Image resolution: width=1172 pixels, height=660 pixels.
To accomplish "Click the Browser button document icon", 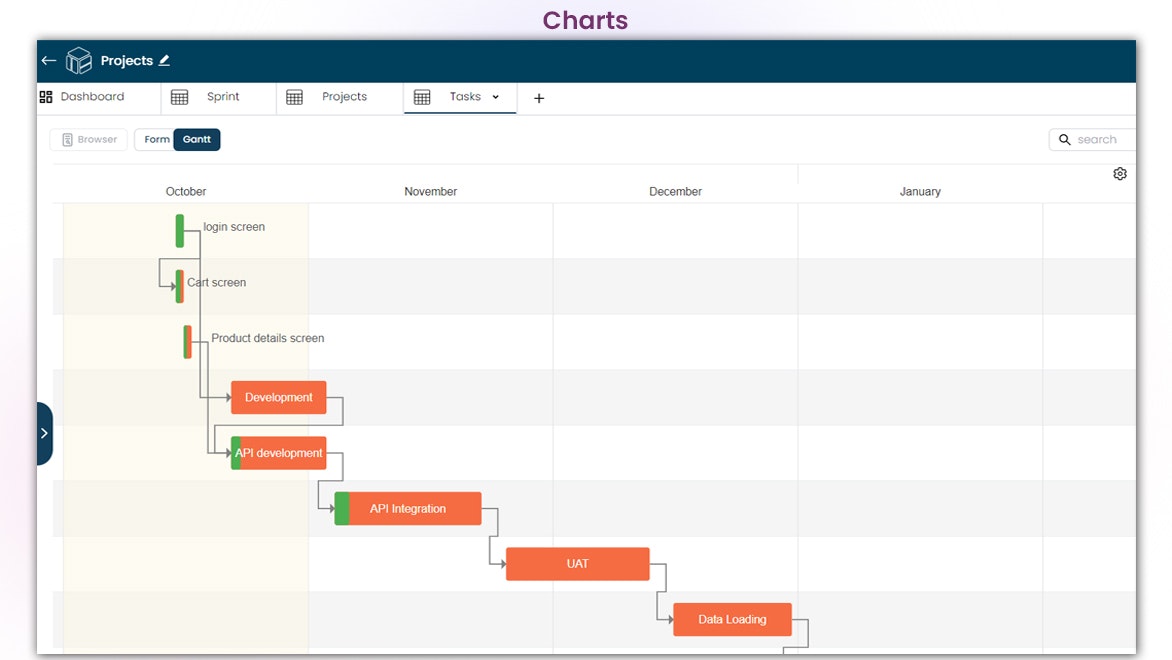I will (x=67, y=140).
